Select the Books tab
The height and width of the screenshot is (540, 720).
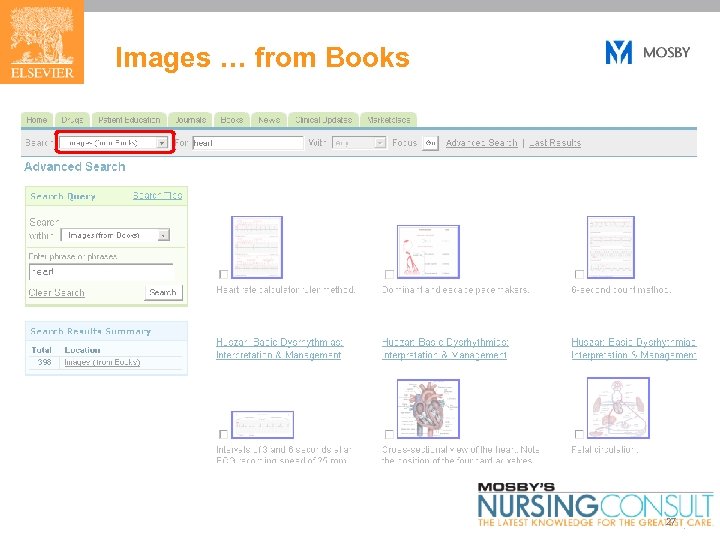pyautogui.click(x=231, y=120)
